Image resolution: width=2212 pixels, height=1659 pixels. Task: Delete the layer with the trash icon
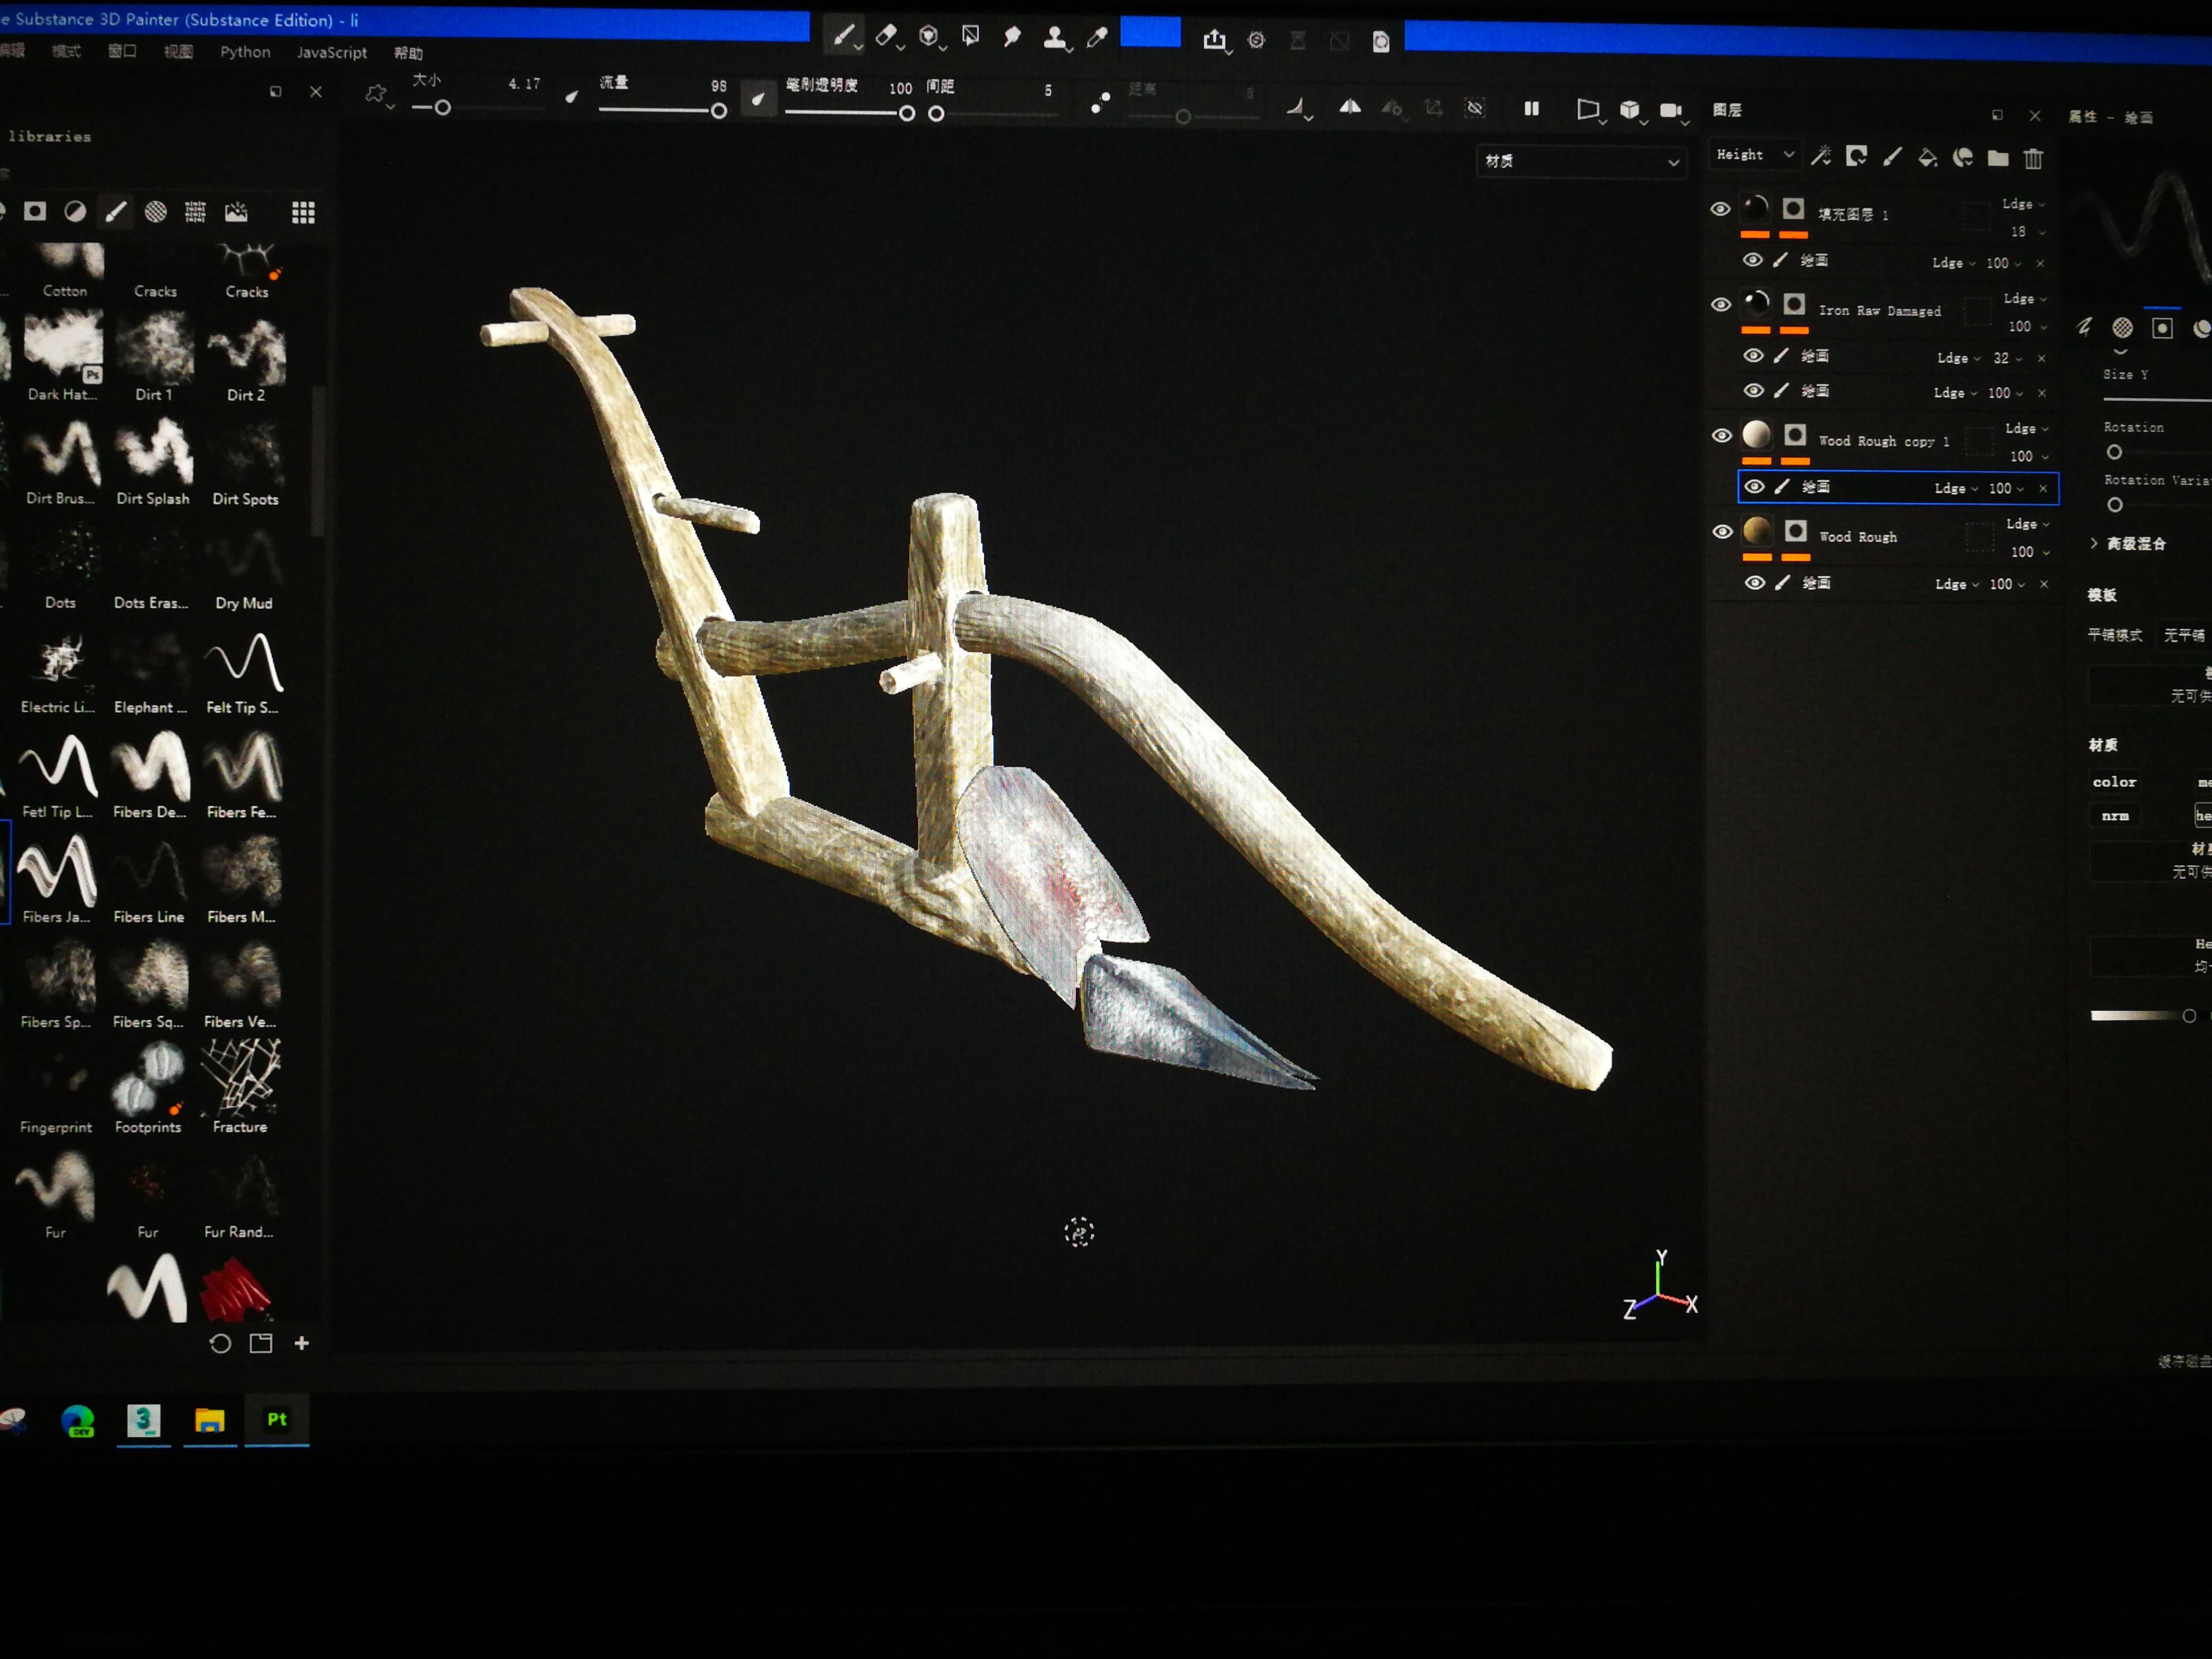pyautogui.click(x=2033, y=158)
